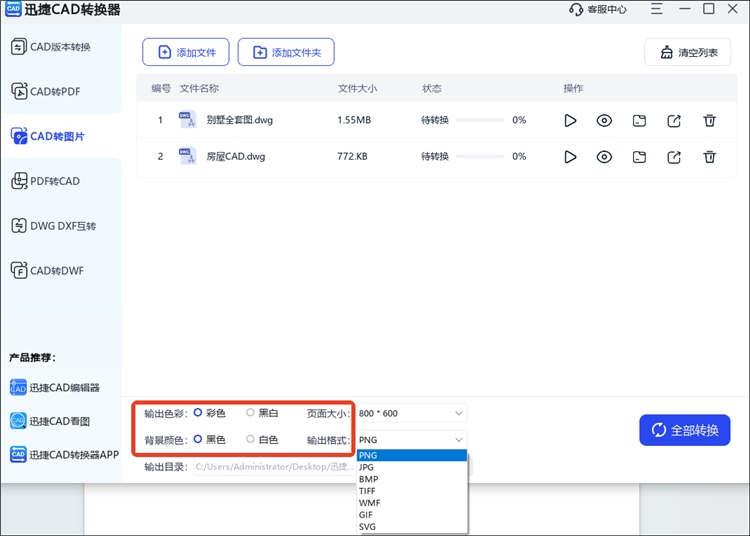Screen dimensions: 750x536
Task: Select 白色 background color radio
Action: (x=250, y=439)
